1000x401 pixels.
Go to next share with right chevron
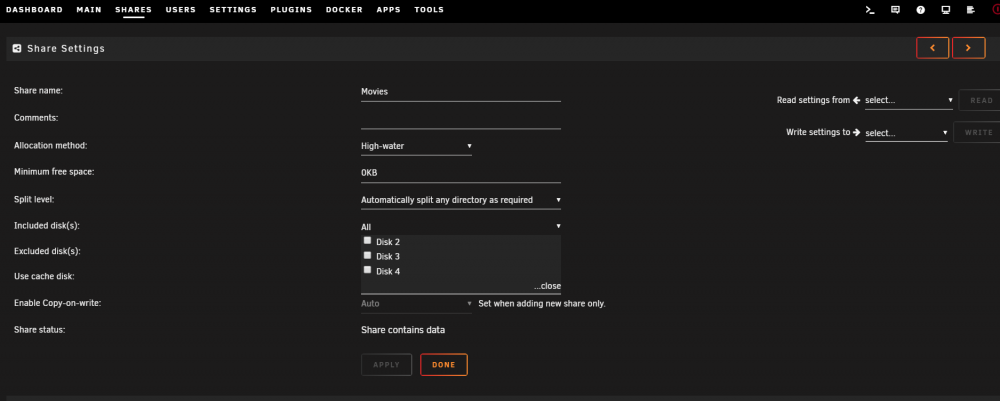click(x=968, y=48)
